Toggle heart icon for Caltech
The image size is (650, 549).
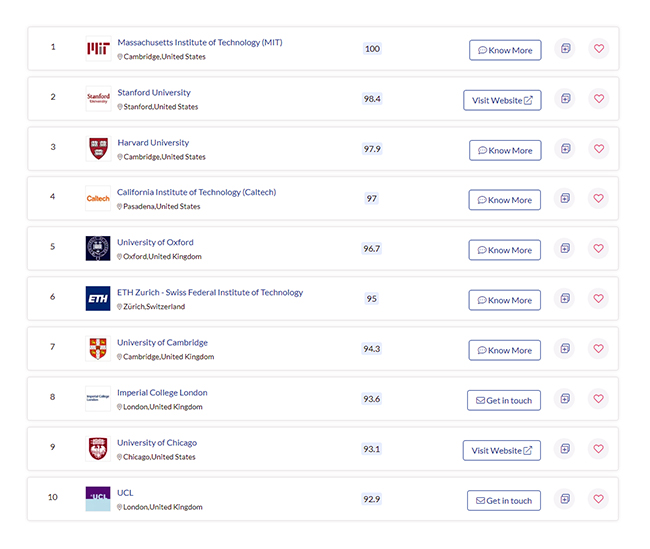(599, 199)
